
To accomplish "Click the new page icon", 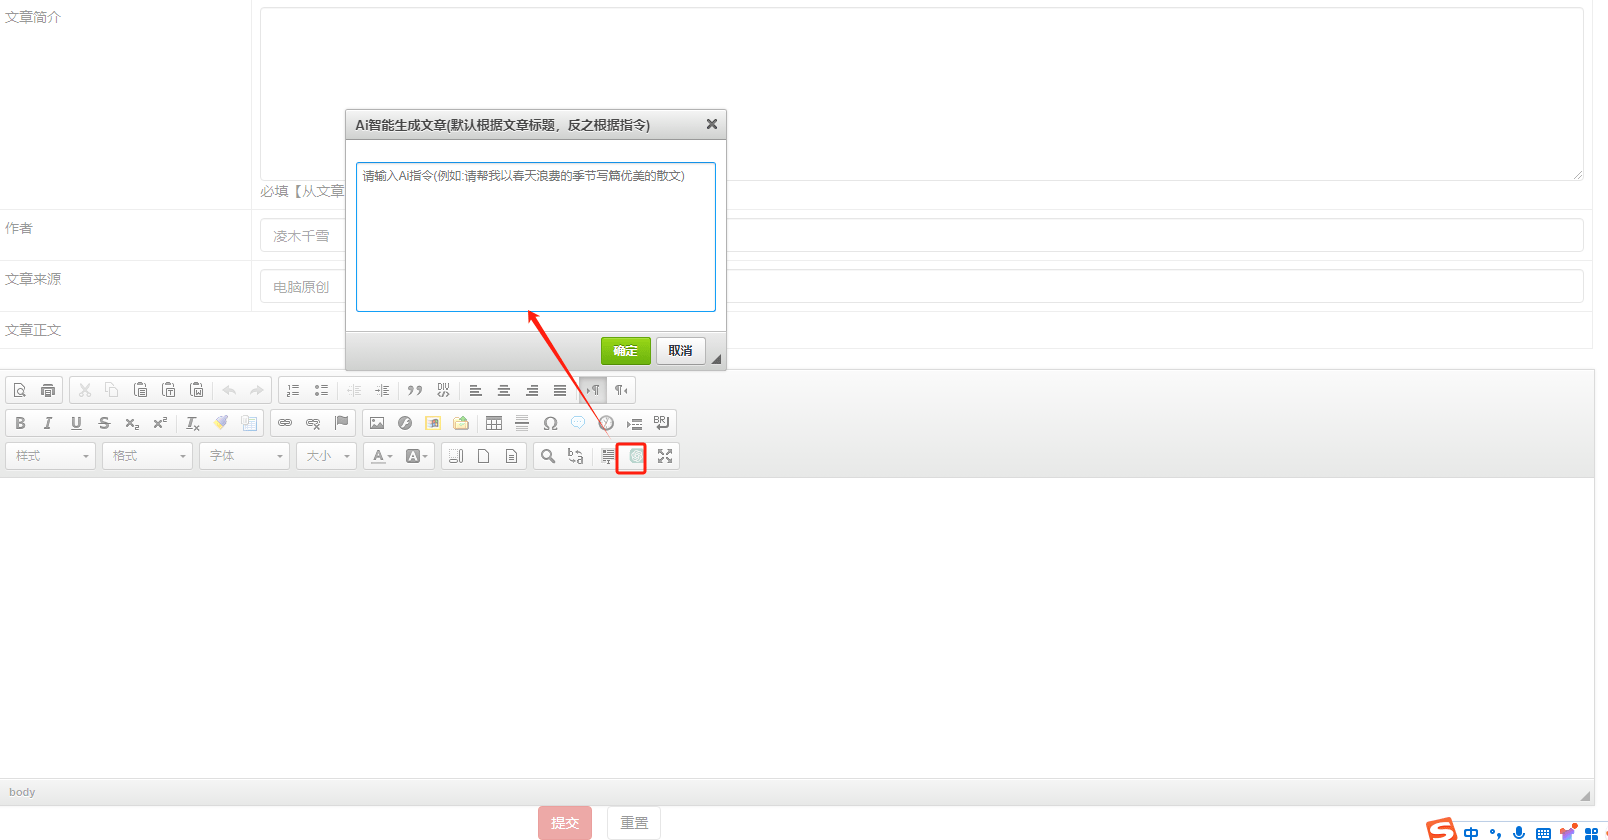I will tap(484, 456).
